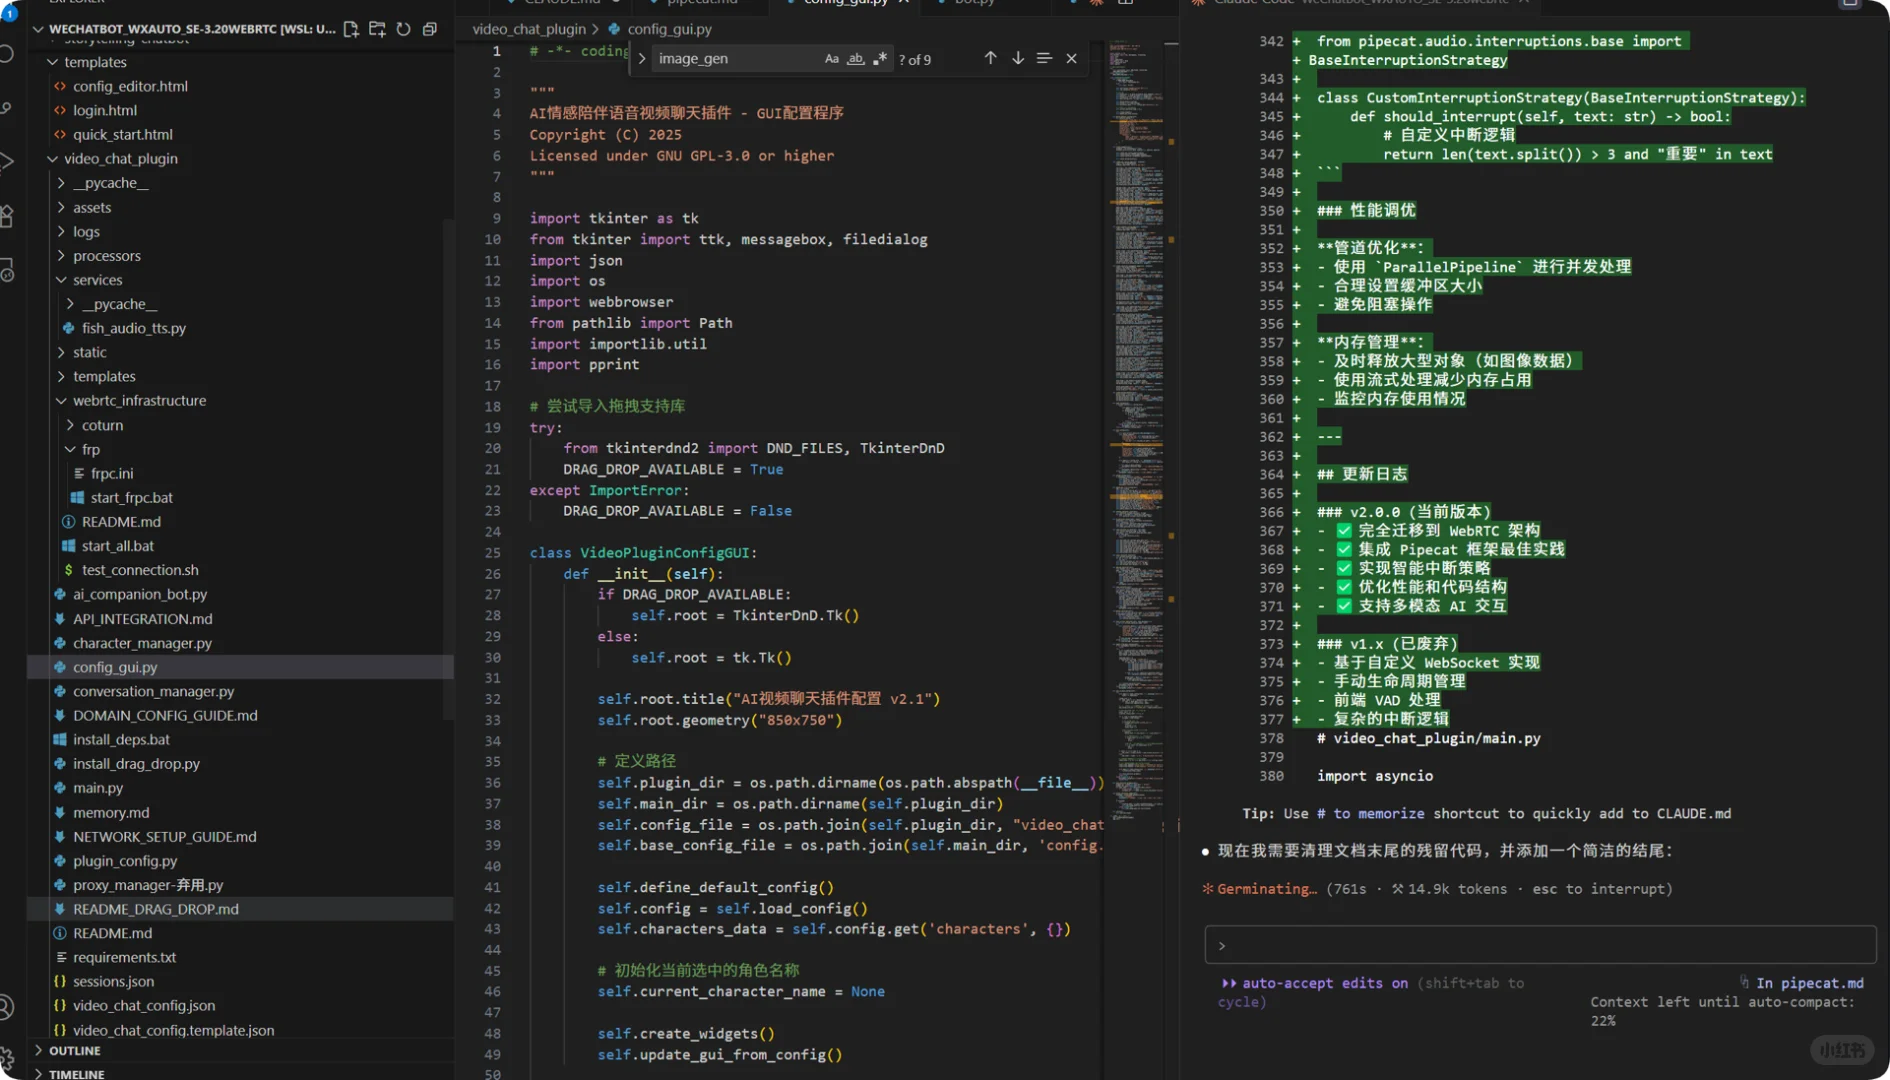Collapse the video_chat_plugin folder
Image resolution: width=1890 pixels, height=1080 pixels.
(x=52, y=158)
